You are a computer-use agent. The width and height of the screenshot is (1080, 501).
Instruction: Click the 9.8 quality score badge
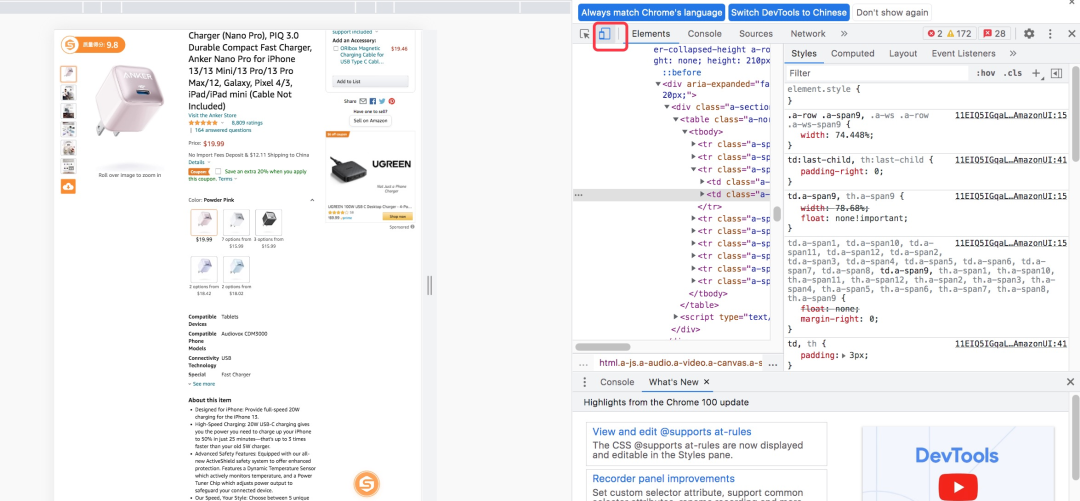point(93,45)
